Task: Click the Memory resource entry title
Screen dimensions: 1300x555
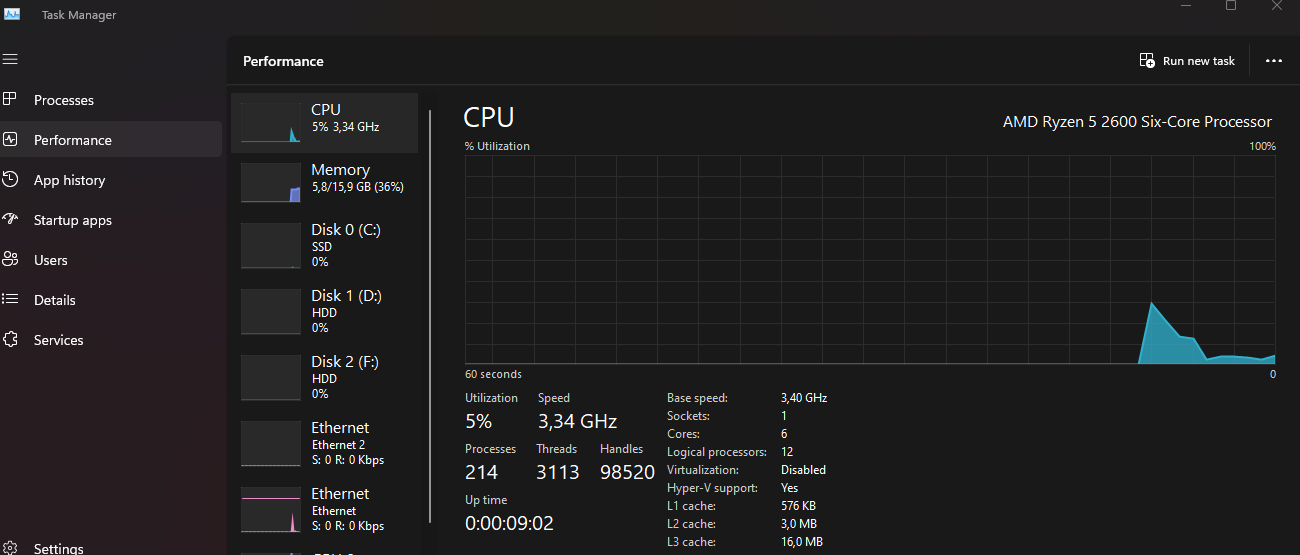Action: [340, 170]
